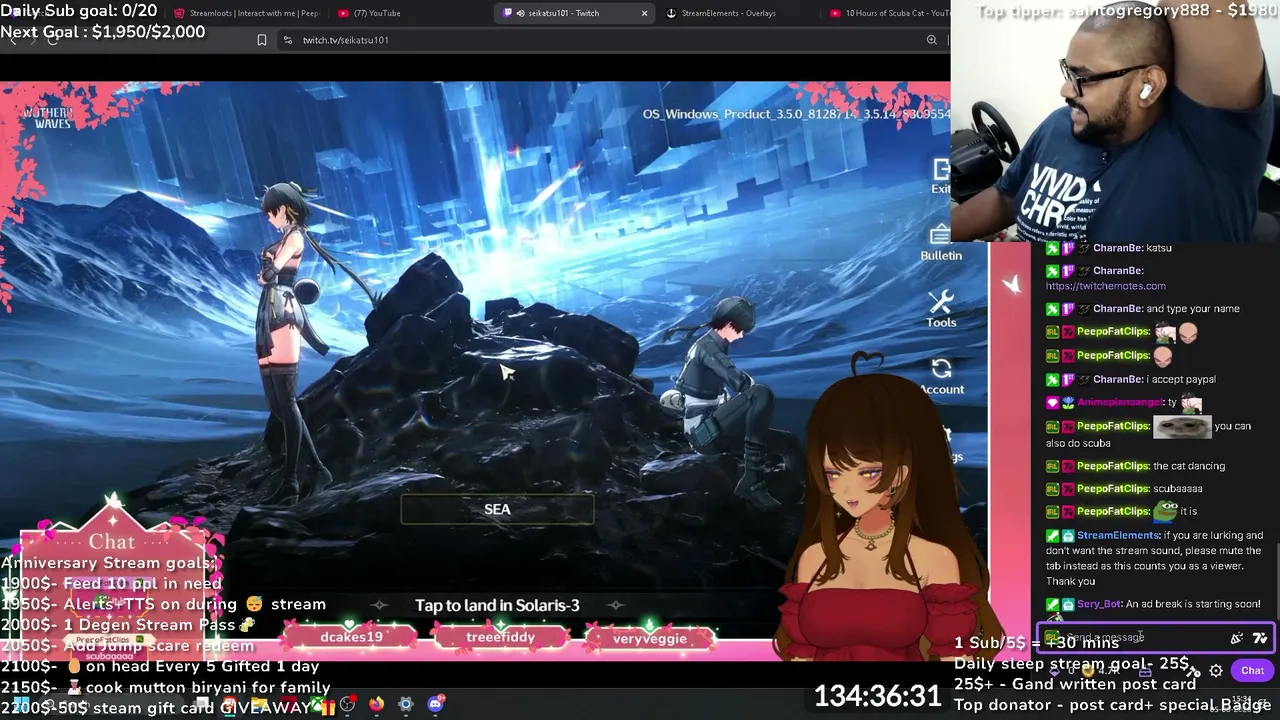Click the treeefiddy name banner
1280x720 pixels.
pos(500,637)
